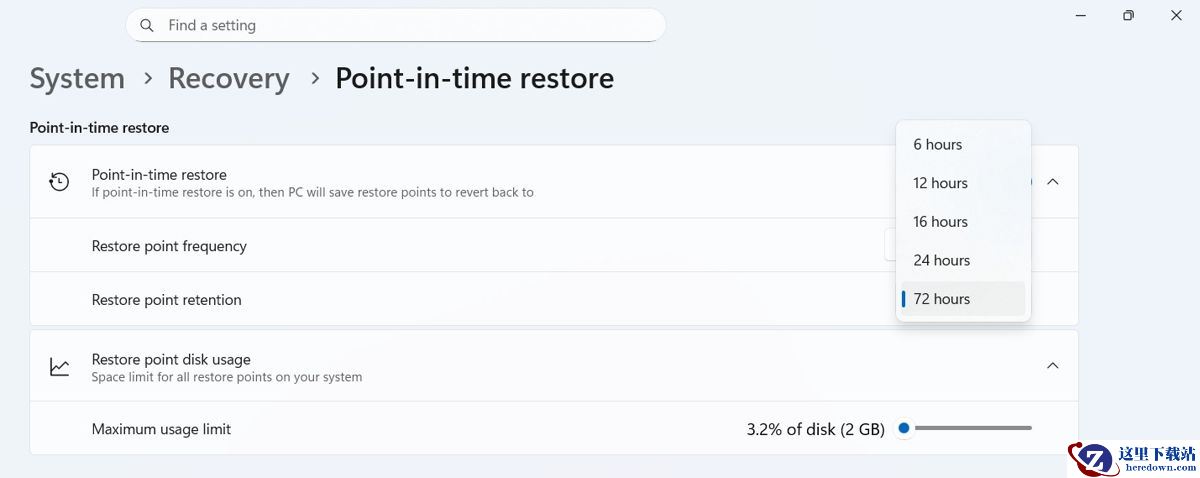Go back to System breadcrumb
The image size is (1200, 478).
tap(77, 78)
